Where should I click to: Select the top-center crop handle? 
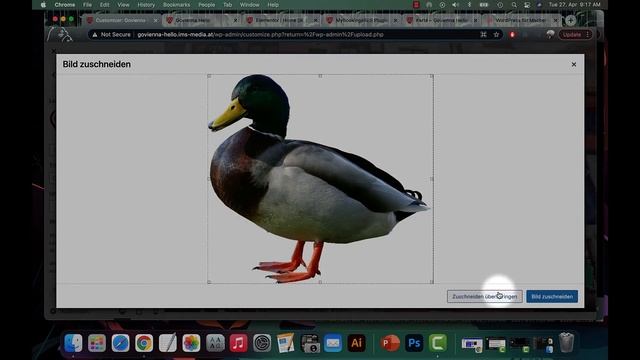pos(320,76)
